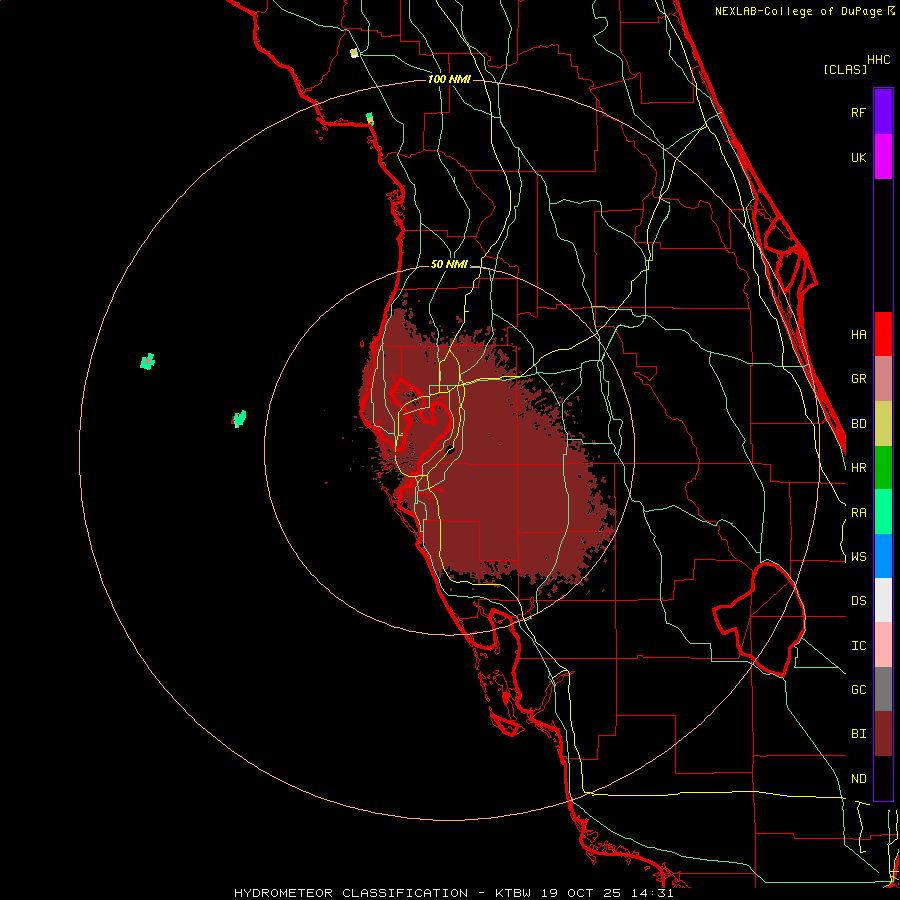The width and height of the screenshot is (900, 900).
Task: Select the gray GC legend swatch
Action: pyautogui.click(x=883, y=689)
